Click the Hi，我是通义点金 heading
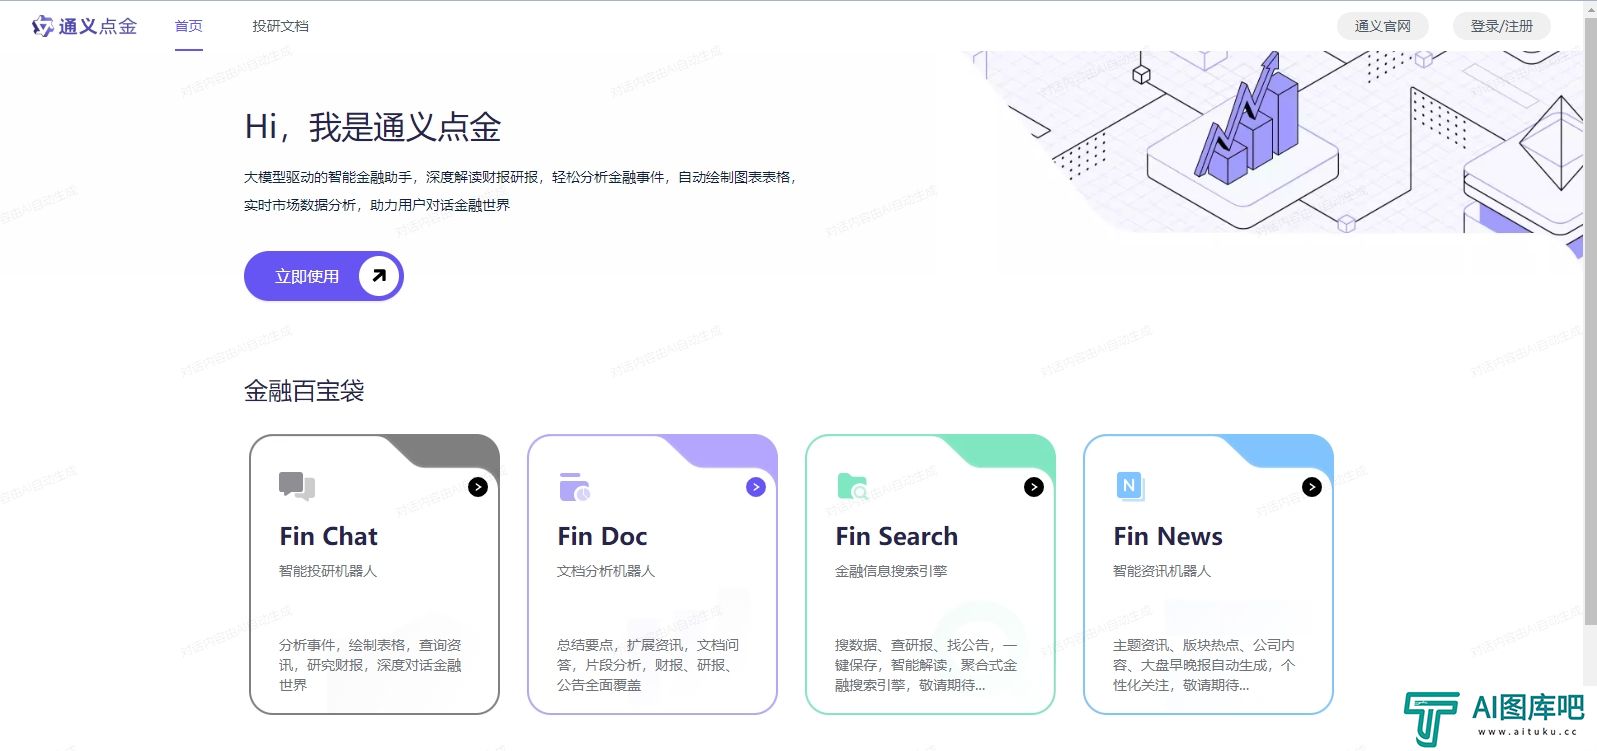The width and height of the screenshot is (1597, 751). click(x=373, y=127)
